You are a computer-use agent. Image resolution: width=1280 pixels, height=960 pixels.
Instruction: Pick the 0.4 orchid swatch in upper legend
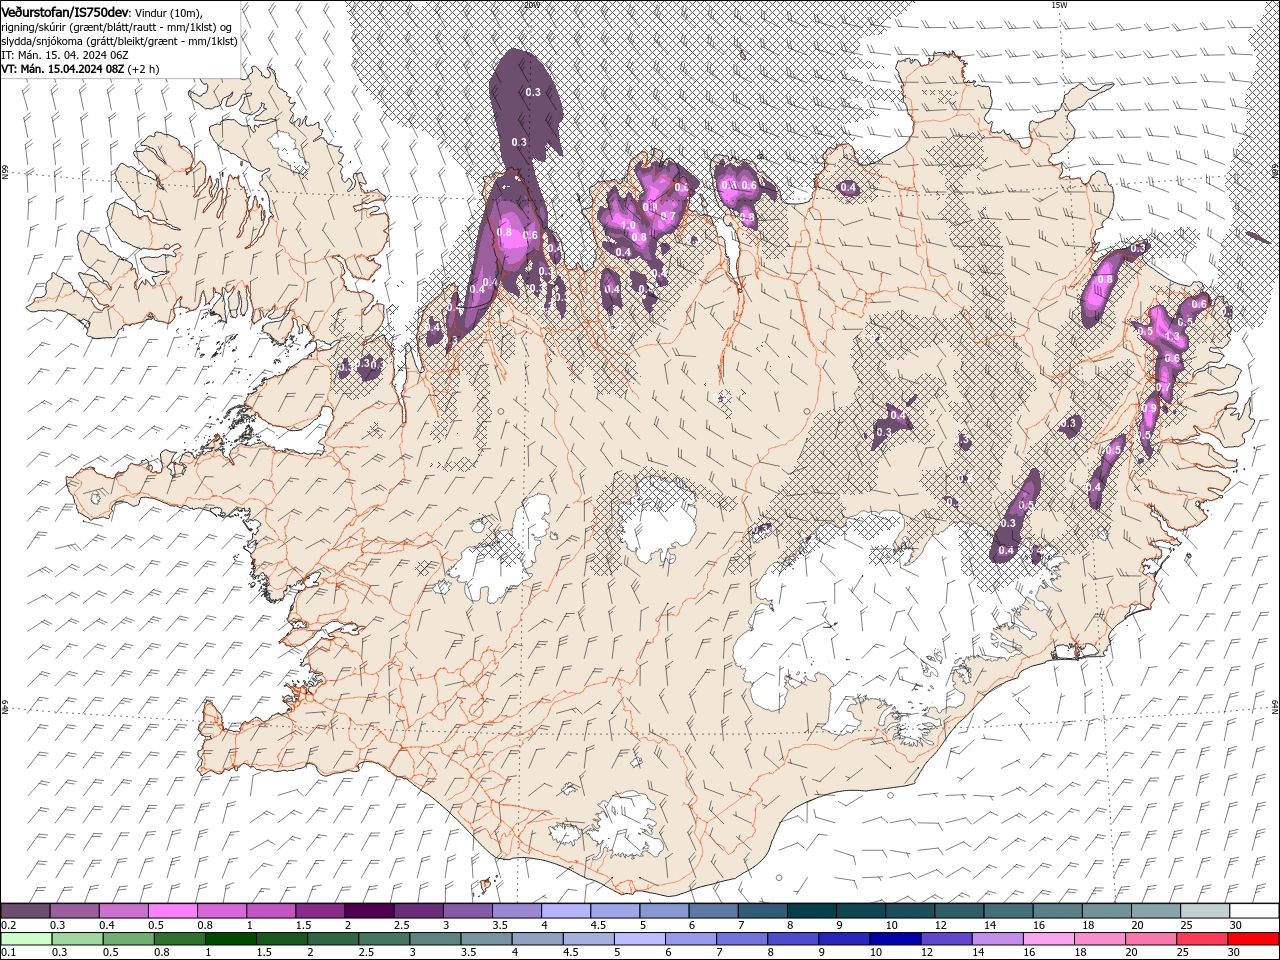[124, 911]
